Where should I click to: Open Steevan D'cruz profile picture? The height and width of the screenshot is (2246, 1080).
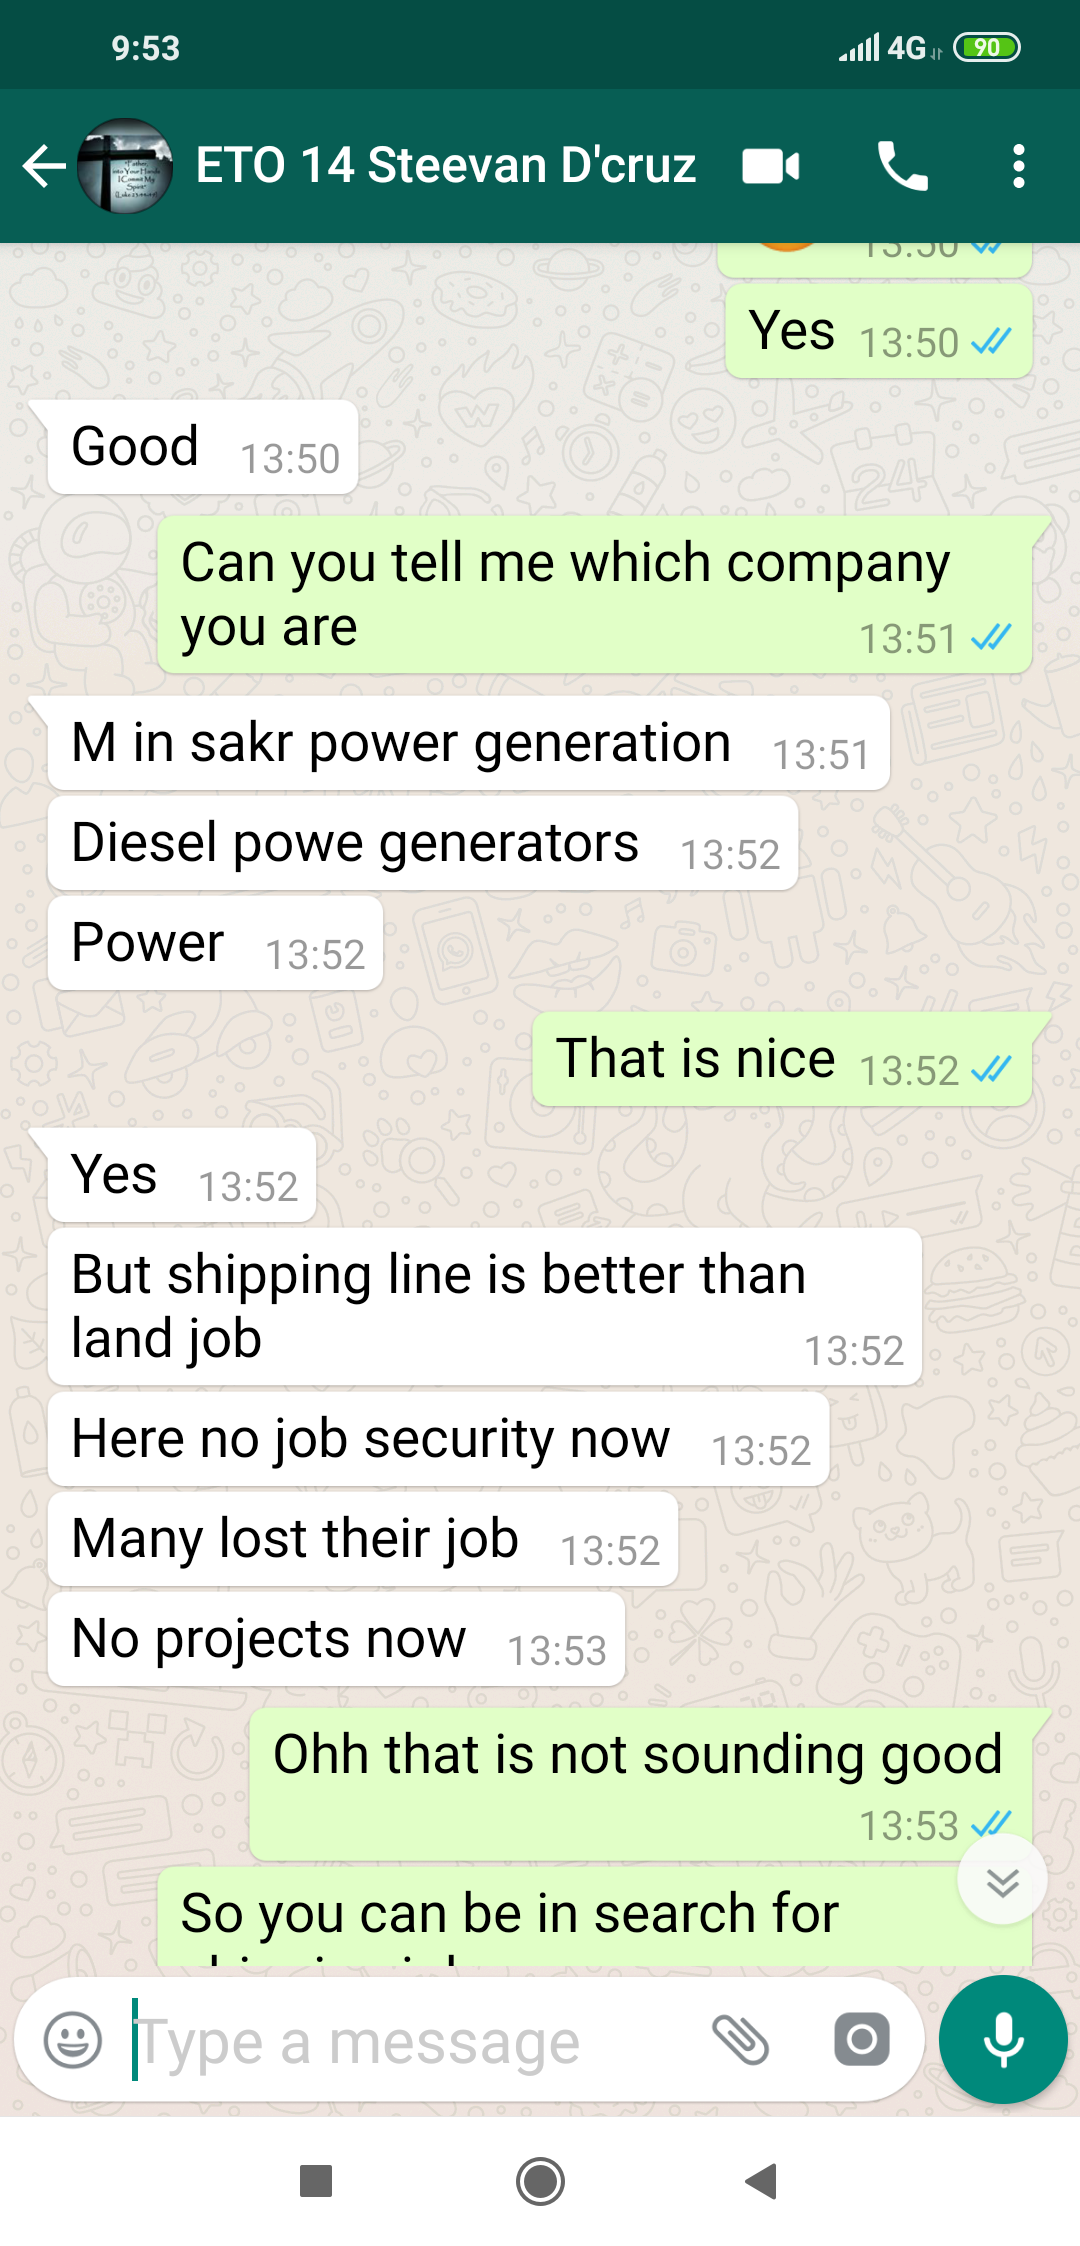[x=125, y=166]
